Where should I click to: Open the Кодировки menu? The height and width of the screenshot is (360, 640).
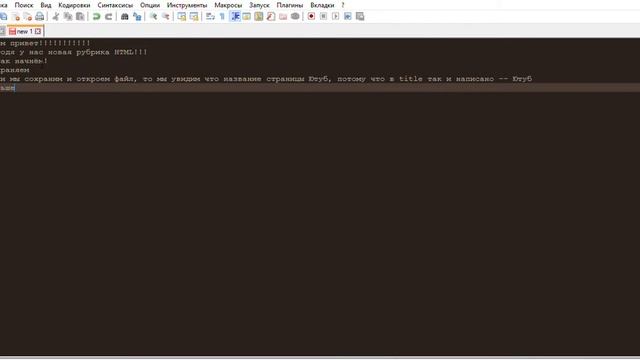[74, 5]
